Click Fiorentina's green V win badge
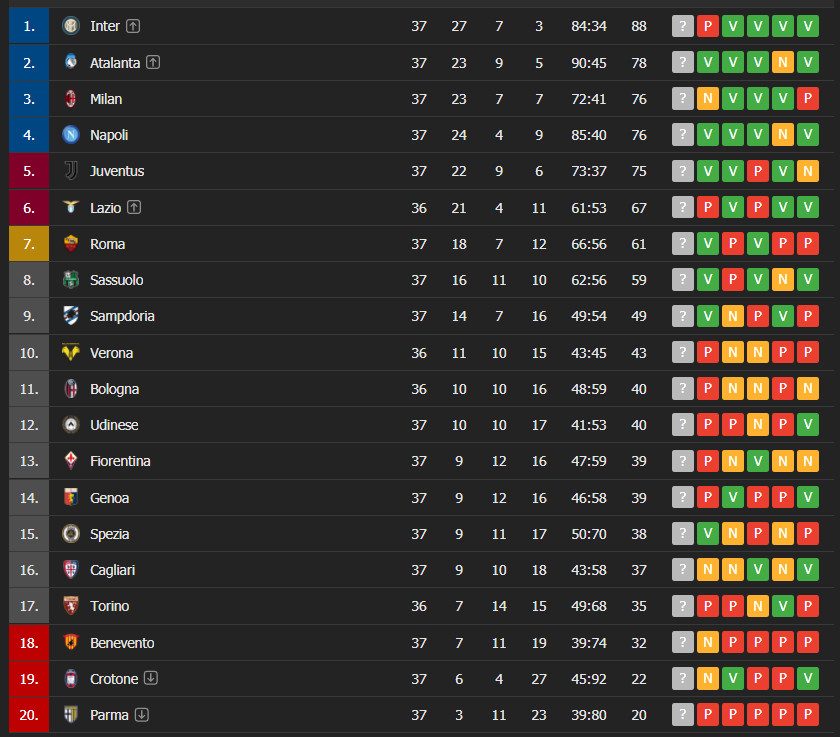Screen dimensions: 840x737 coord(758,461)
